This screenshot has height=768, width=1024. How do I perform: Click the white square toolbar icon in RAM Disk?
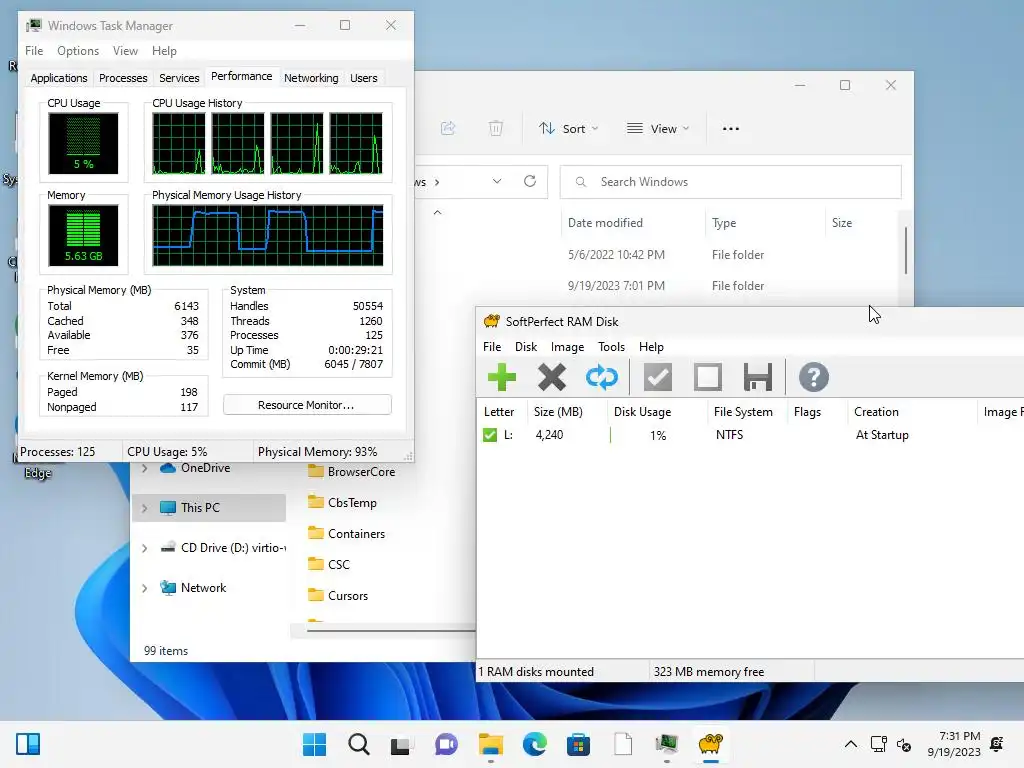point(708,377)
